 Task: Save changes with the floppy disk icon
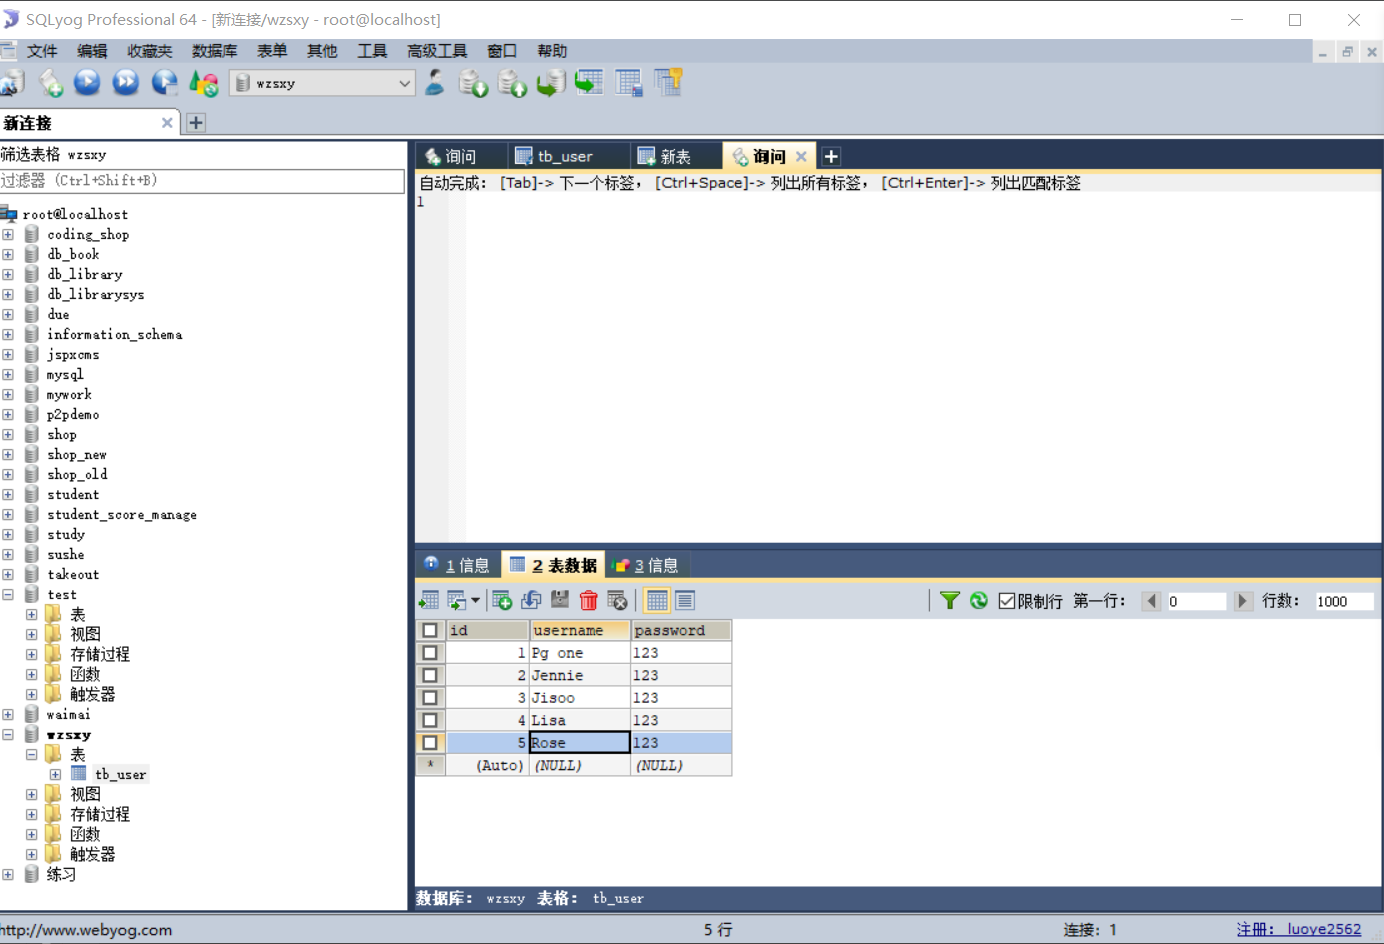tap(560, 600)
